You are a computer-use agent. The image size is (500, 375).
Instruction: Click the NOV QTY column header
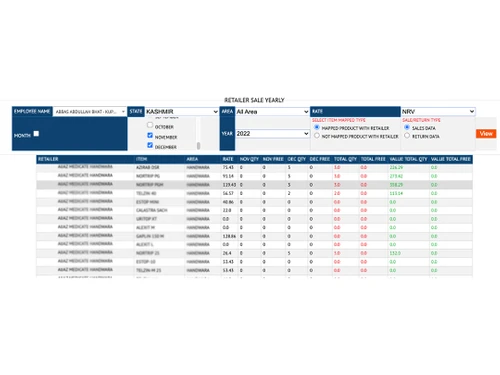click(x=249, y=159)
